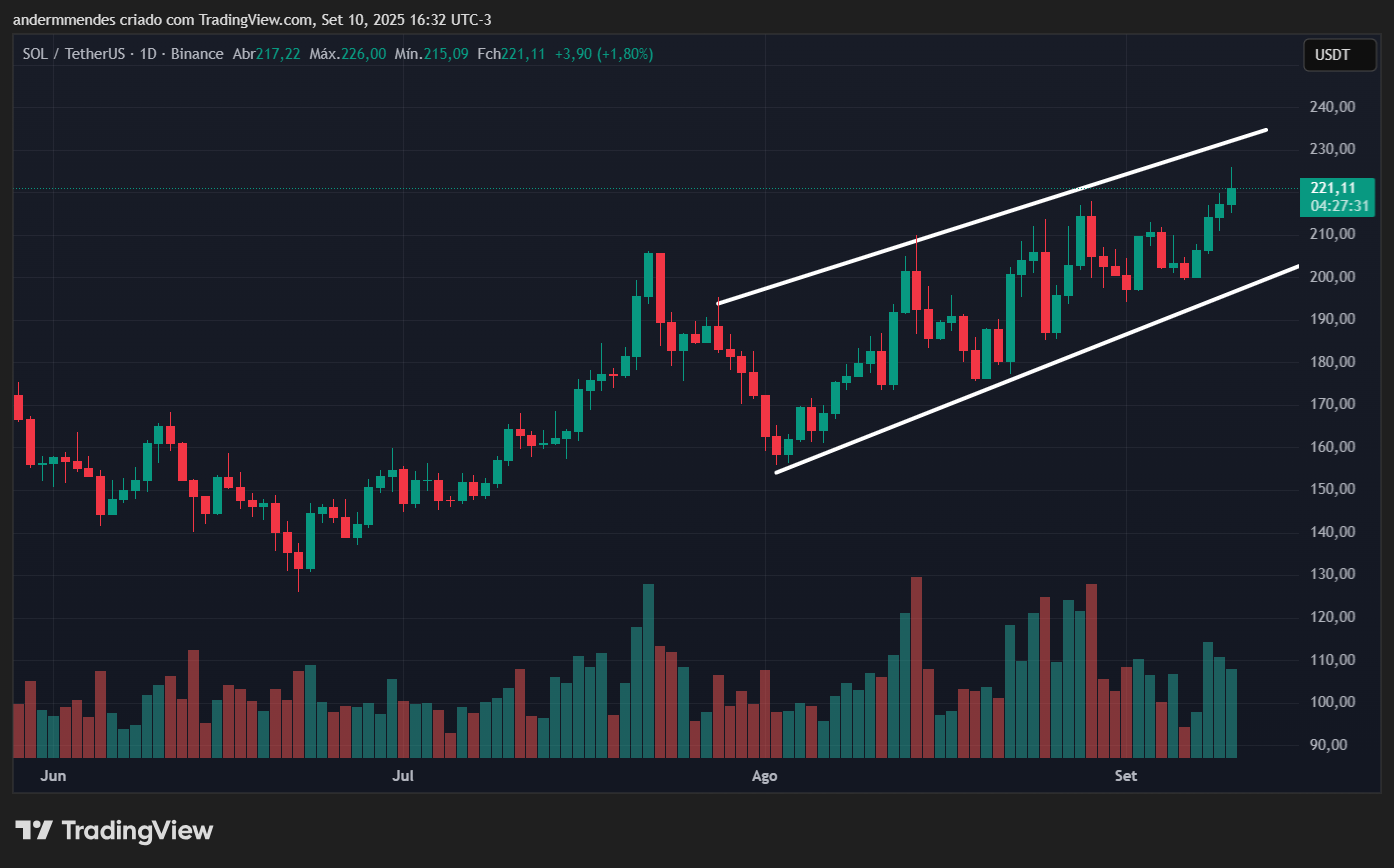Select the upper white channel trendline

(x=992, y=216)
